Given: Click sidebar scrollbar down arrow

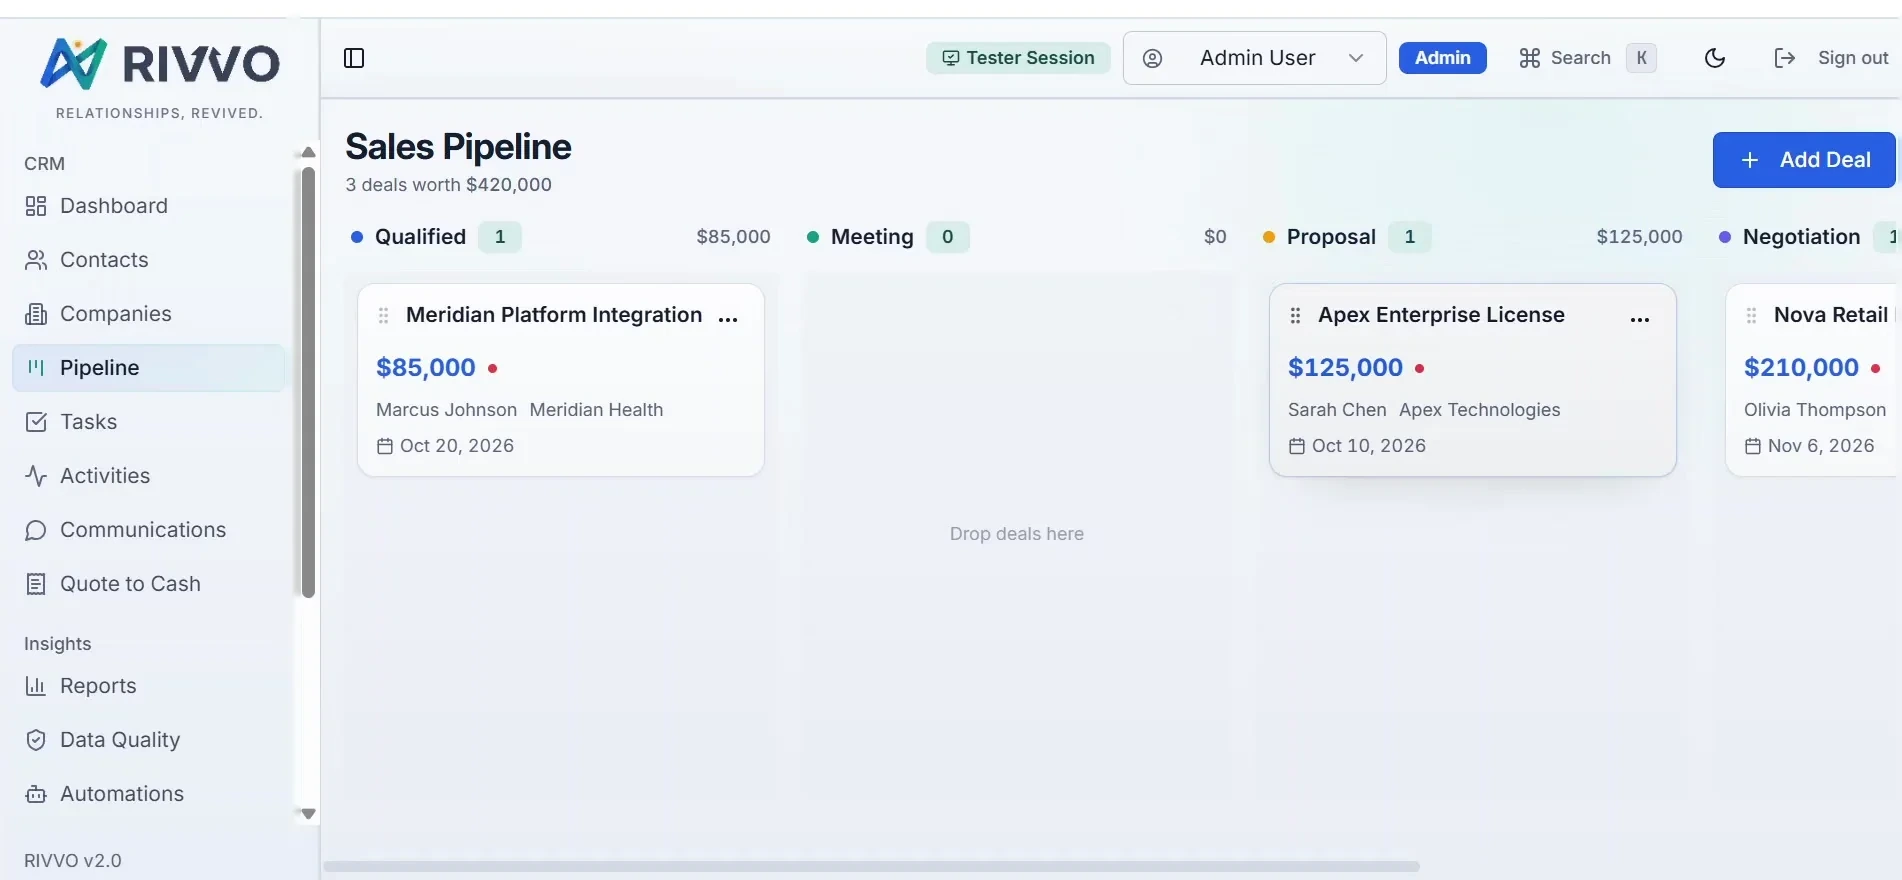Looking at the screenshot, I should pyautogui.click(x=308, y=814).
